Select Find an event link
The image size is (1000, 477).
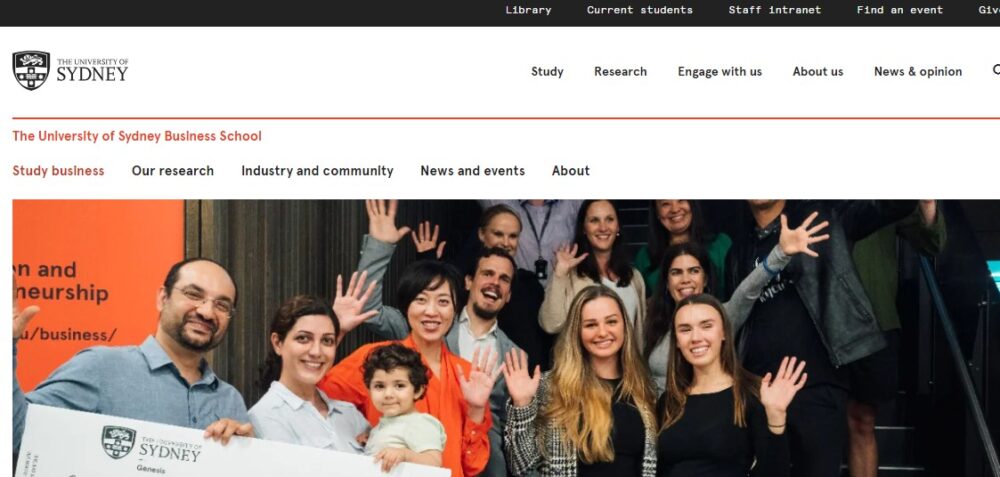click(x=899, y=10)
